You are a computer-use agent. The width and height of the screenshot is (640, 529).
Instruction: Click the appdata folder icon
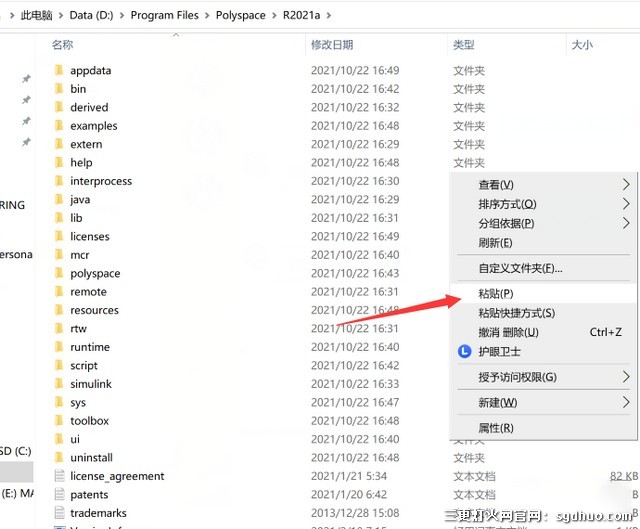(x=59, y=70)
